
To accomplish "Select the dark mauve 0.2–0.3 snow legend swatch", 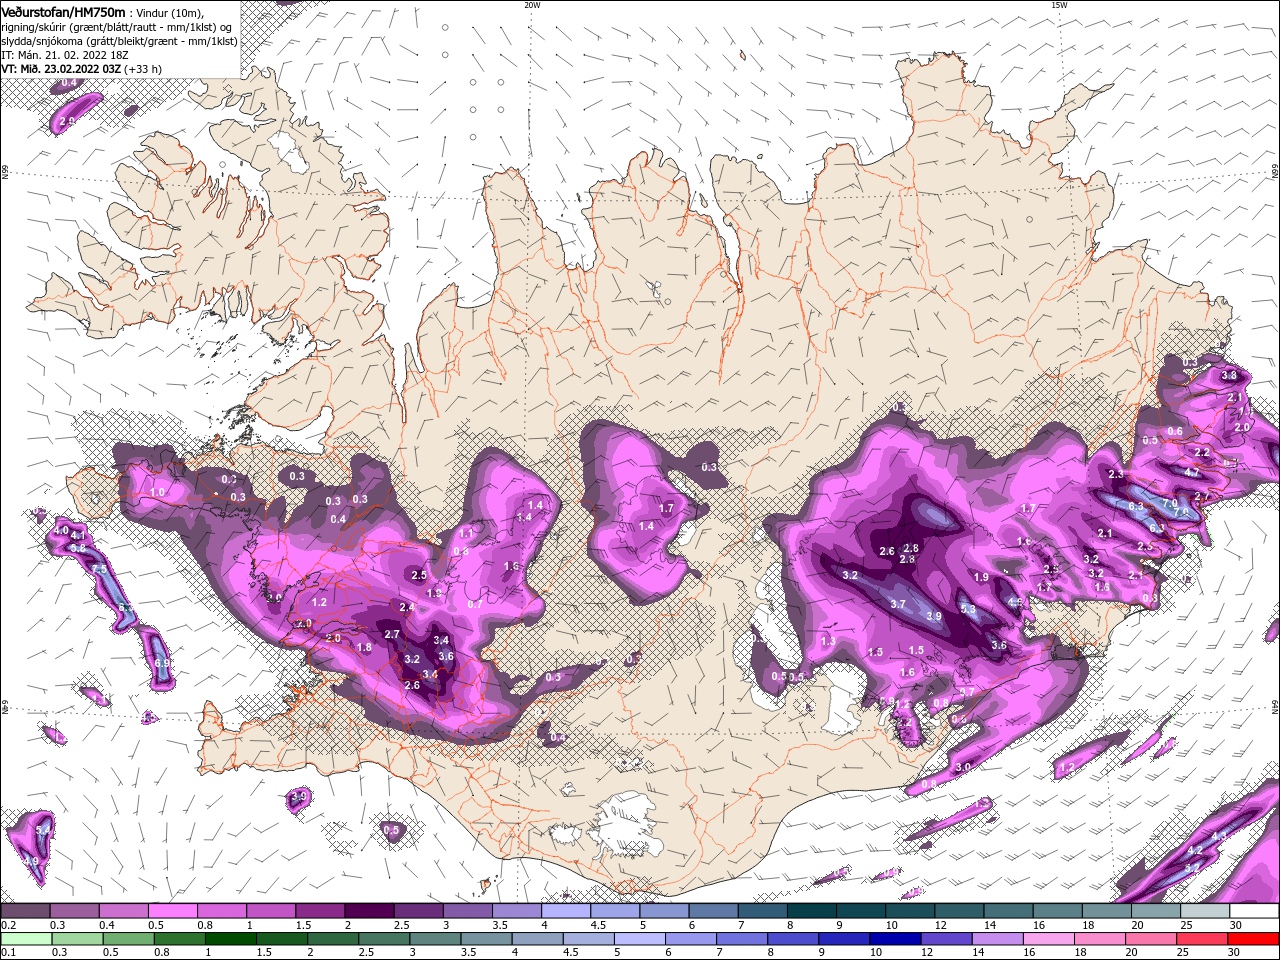I will point(25,911).
